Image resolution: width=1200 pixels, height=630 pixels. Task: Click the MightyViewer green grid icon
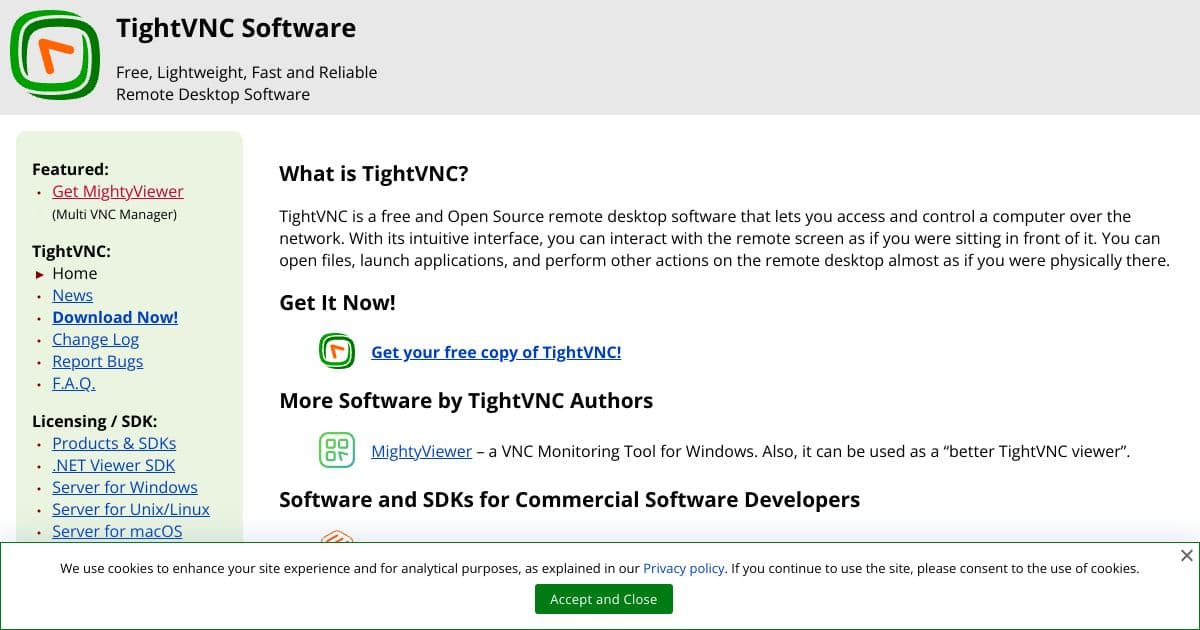[x=337, y=450]
